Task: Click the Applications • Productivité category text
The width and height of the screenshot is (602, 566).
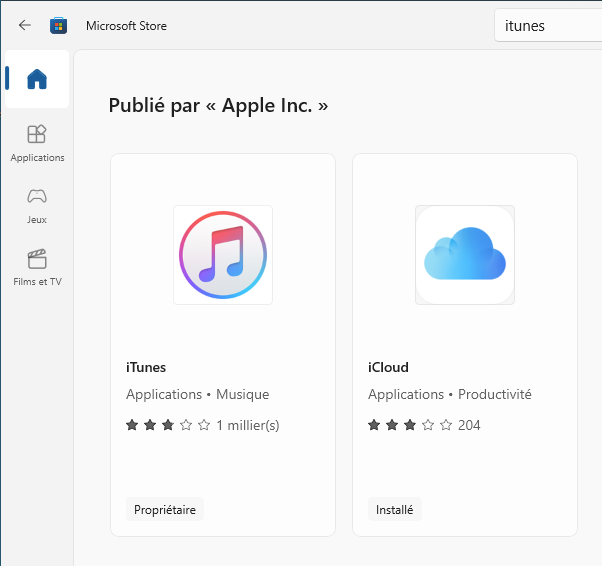Action: (450, 394)
